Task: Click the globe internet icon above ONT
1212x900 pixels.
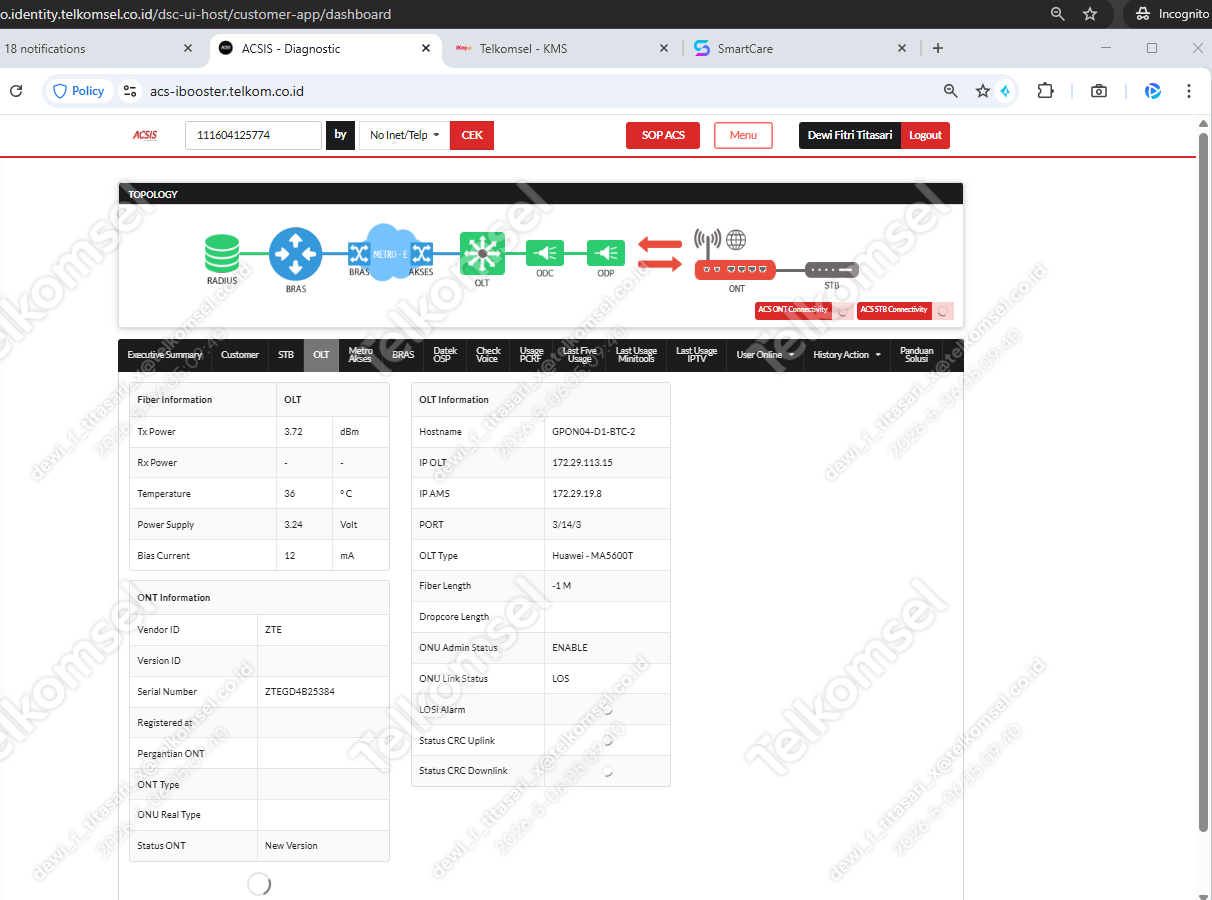Action: coord(736,240)
